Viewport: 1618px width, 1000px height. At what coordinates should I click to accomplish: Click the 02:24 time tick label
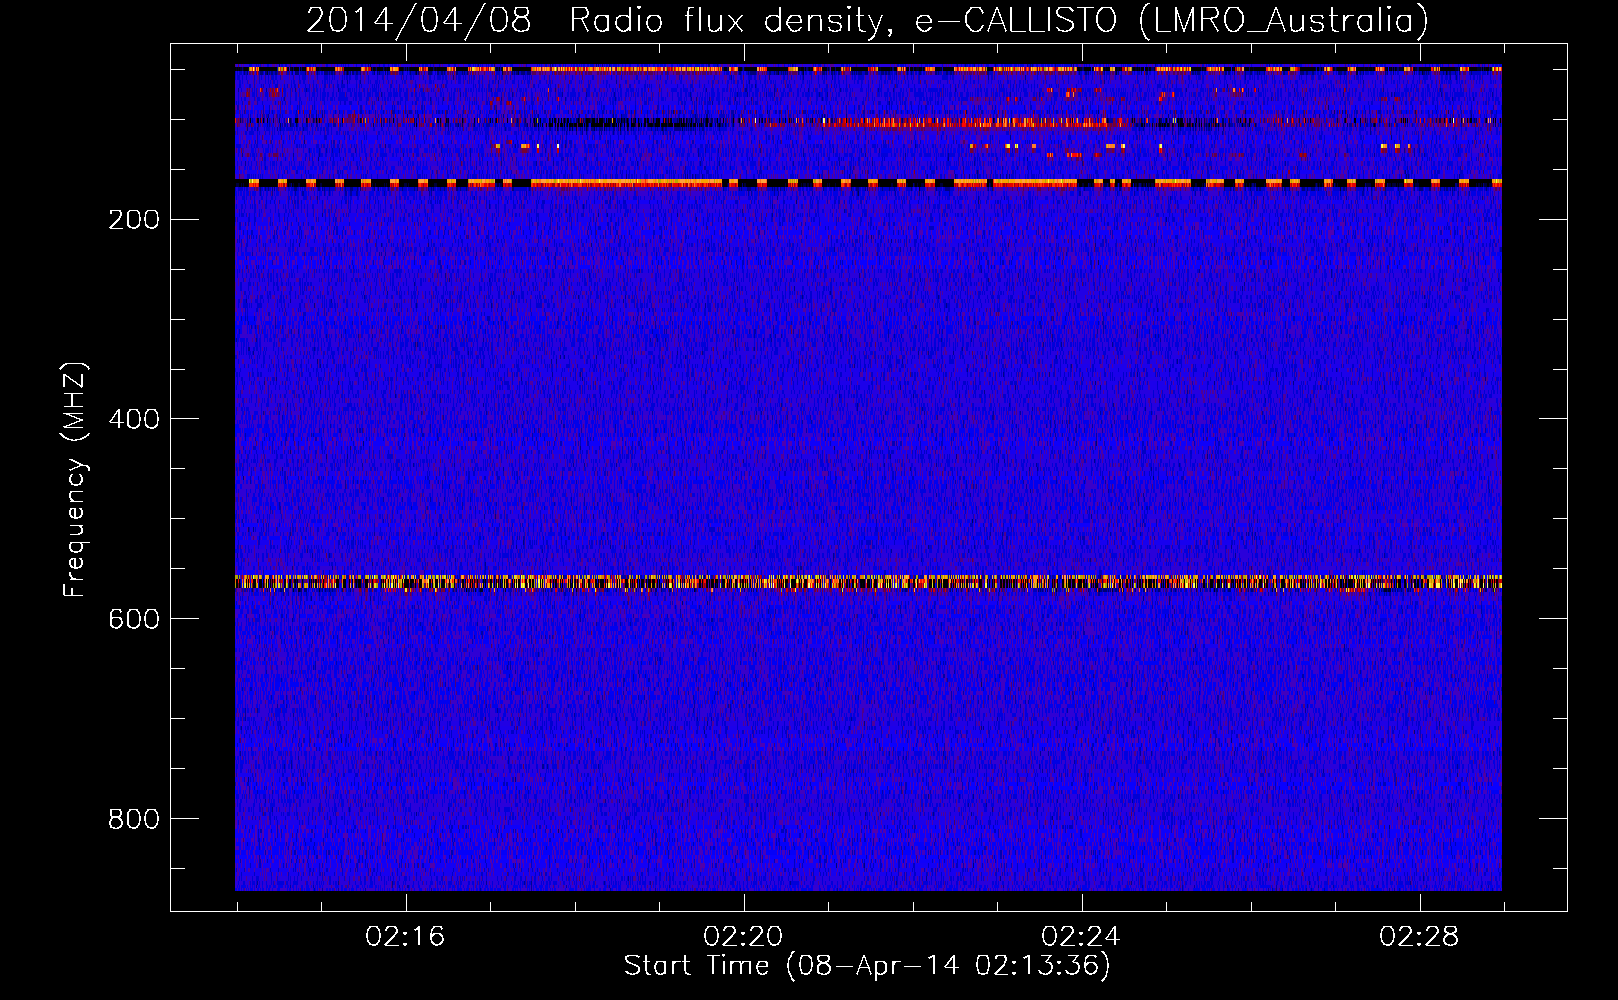1081,936
